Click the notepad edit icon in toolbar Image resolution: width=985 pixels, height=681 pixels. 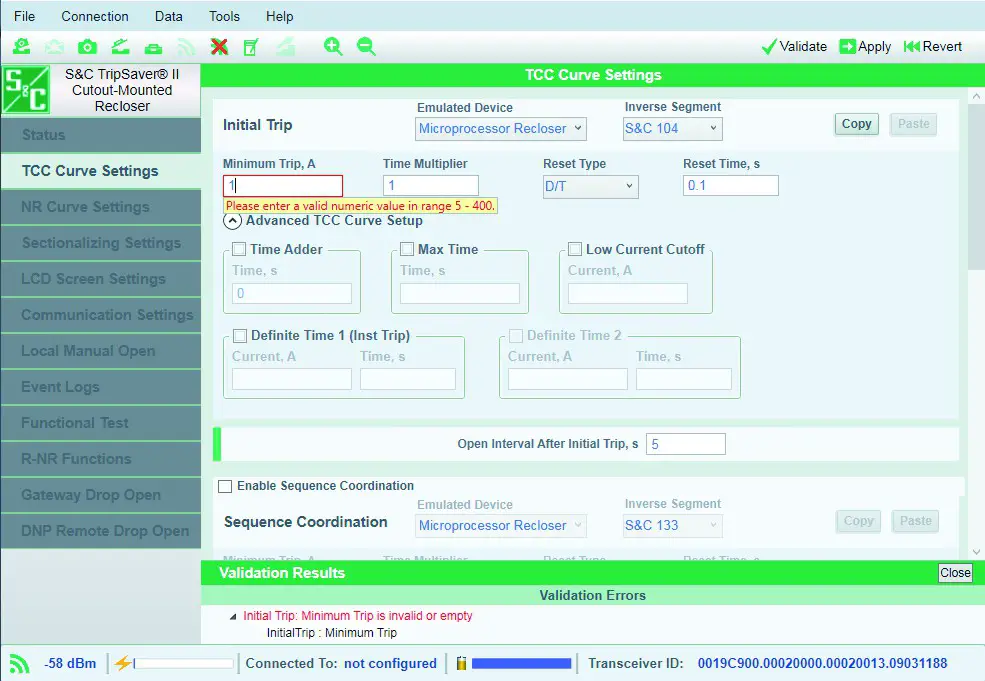point(251,46)
